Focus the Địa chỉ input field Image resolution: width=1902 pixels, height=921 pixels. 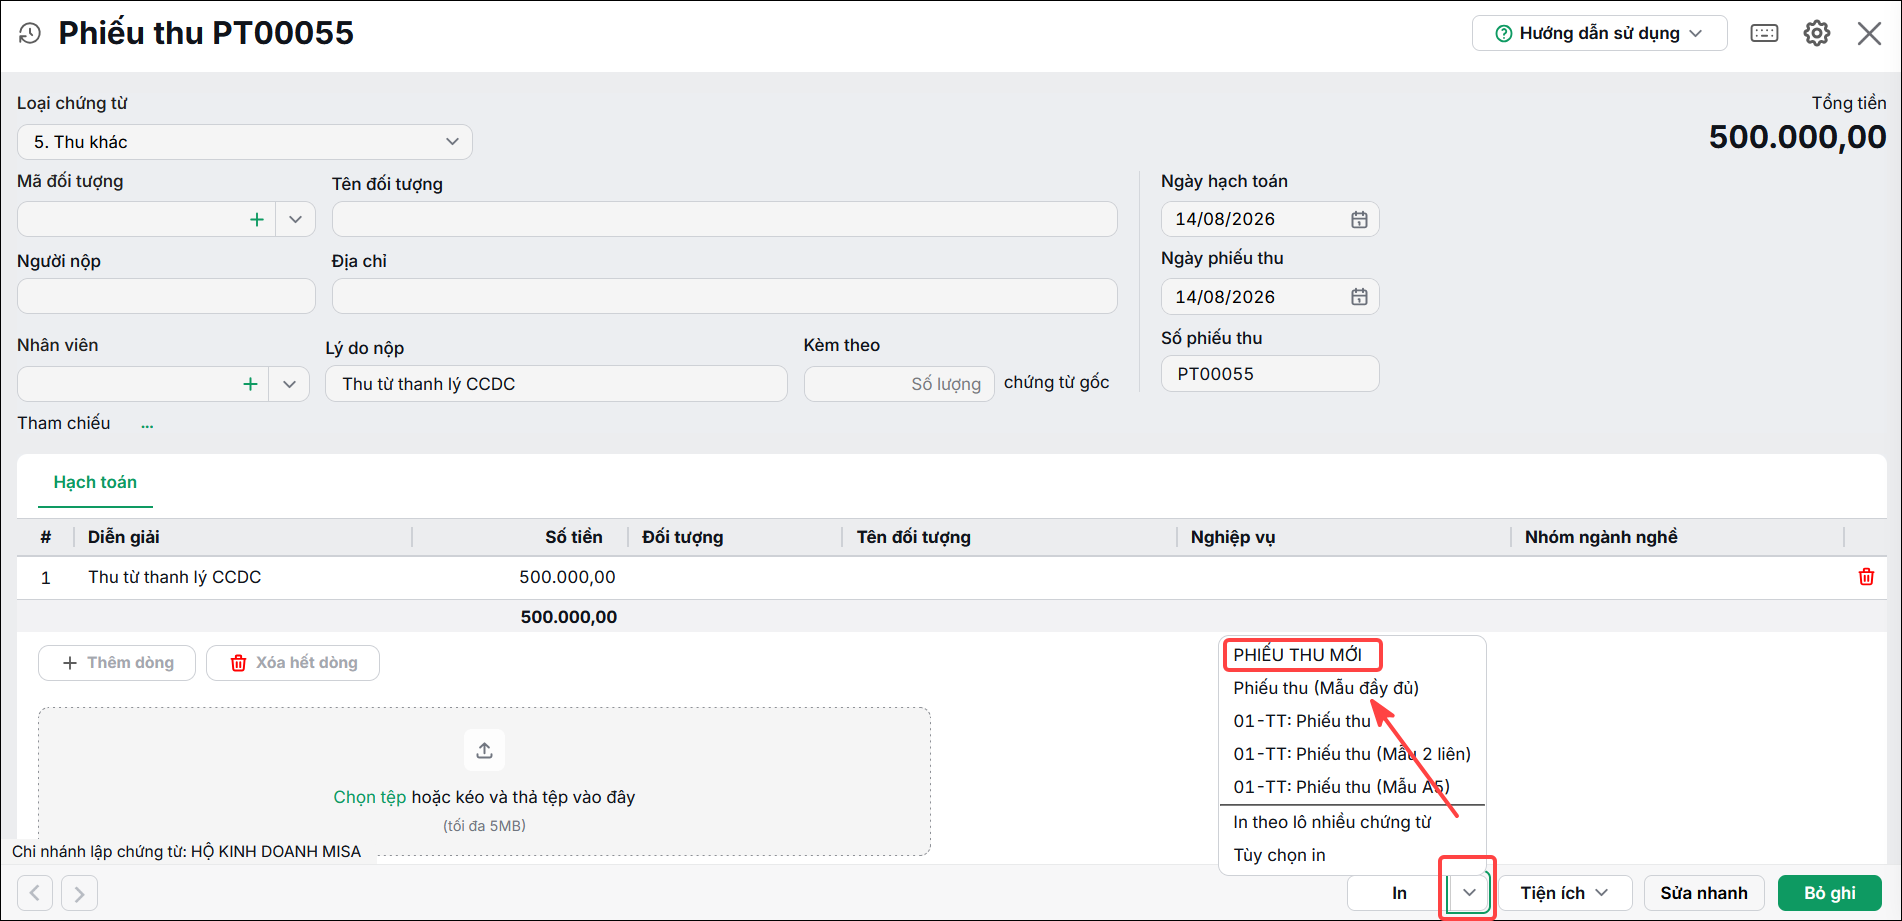(x=725, y=296)
